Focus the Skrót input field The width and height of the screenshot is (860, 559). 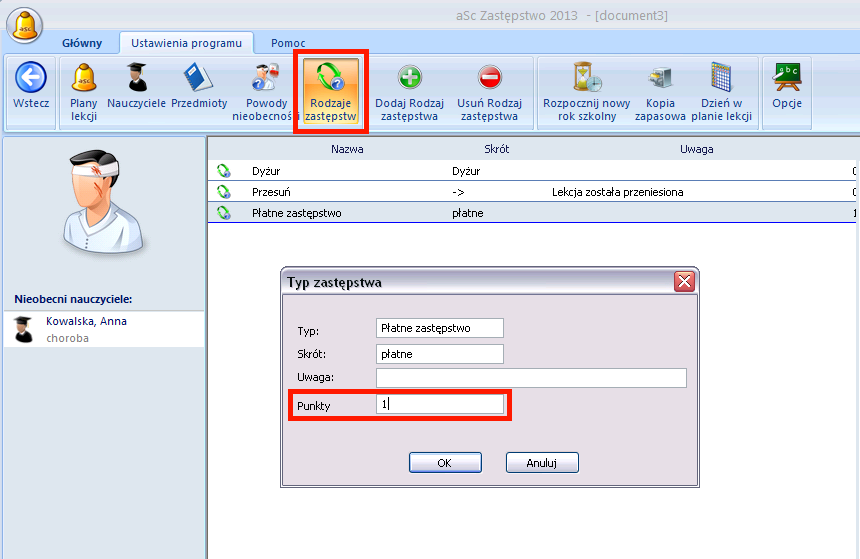(440, 354)
